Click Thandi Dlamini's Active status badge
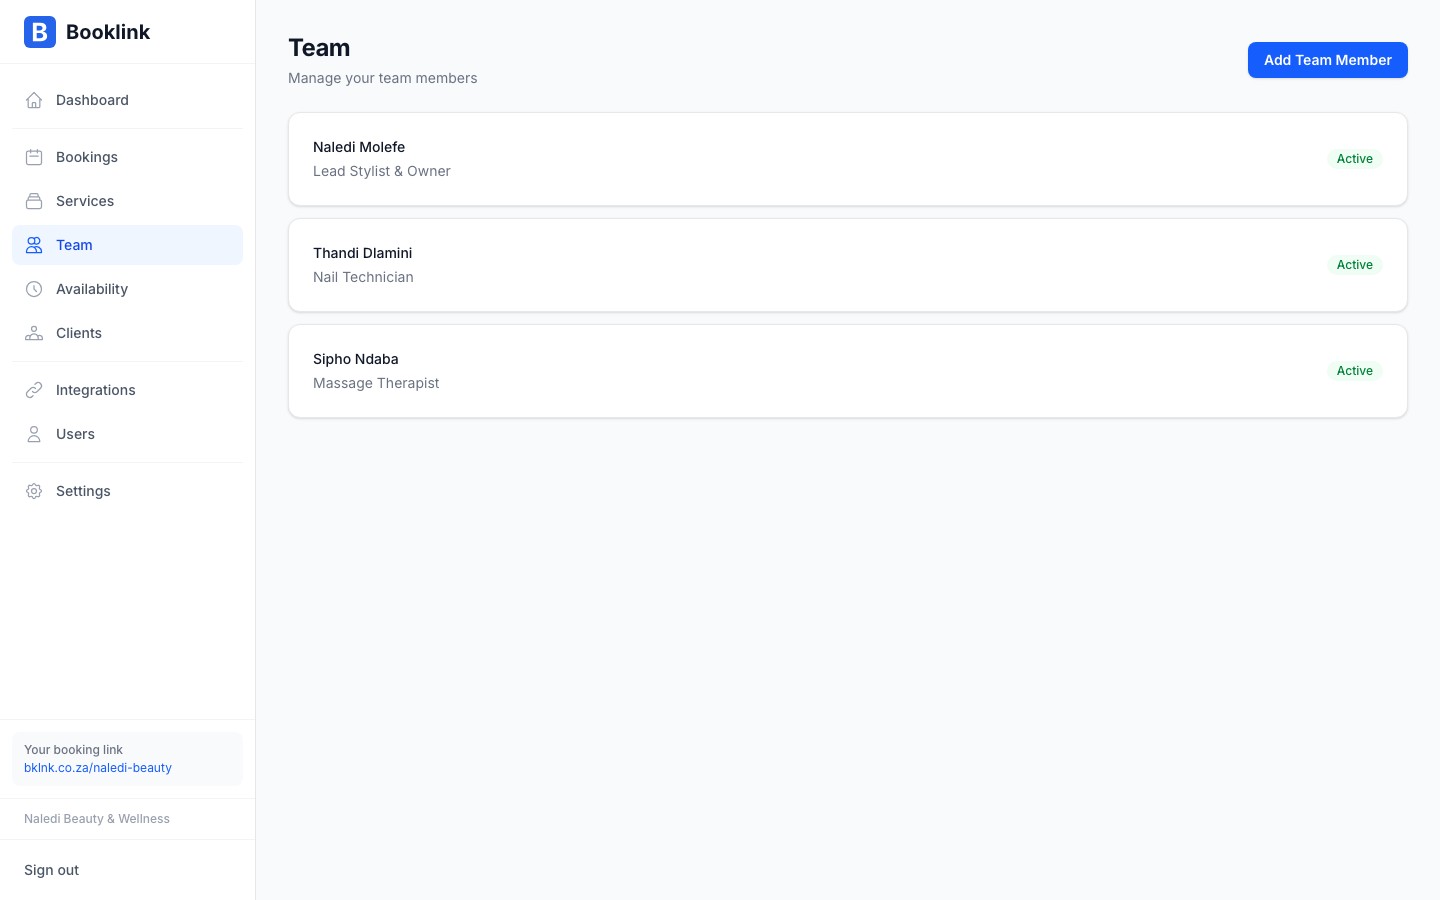The height and width of the screenshot is (900, 1440). [x=1355, y=265]
